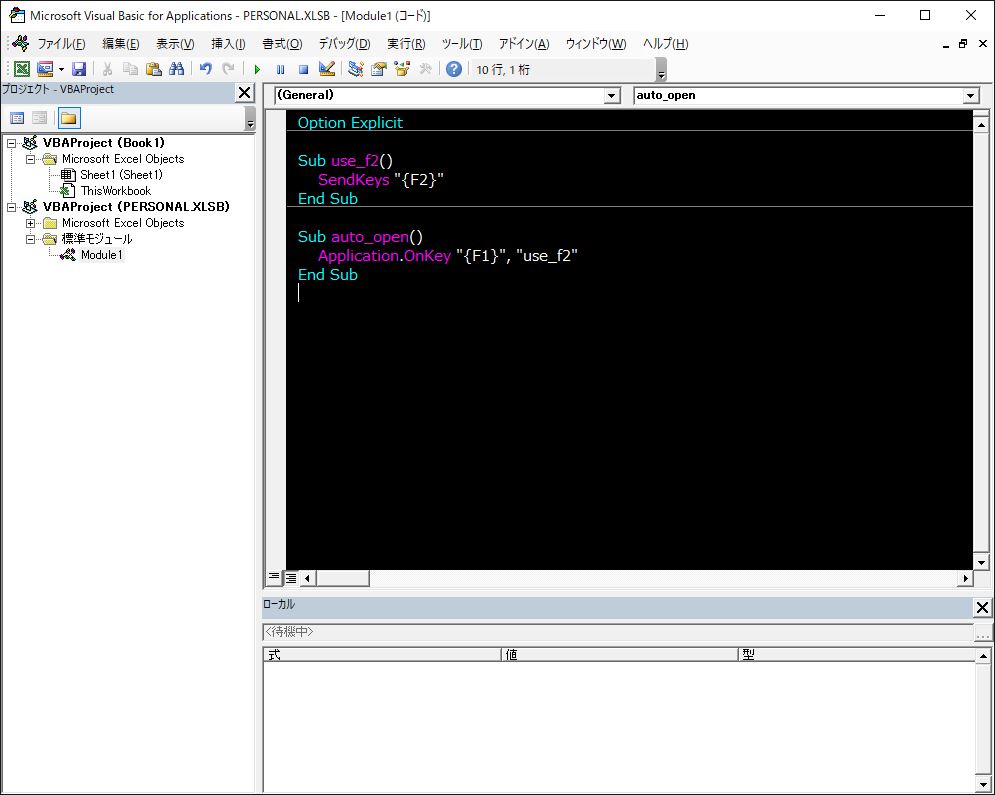Save the project with the floppy disk icon
This screenshot has width=995, height=795.
[x=78, y=69]
